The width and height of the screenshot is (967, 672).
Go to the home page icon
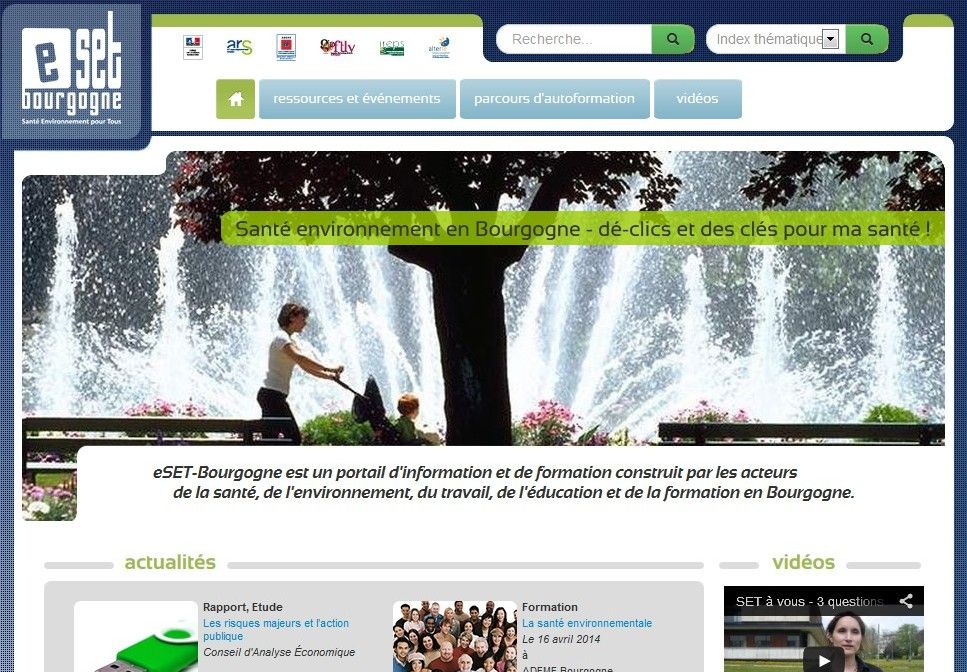tap(235, 99)
